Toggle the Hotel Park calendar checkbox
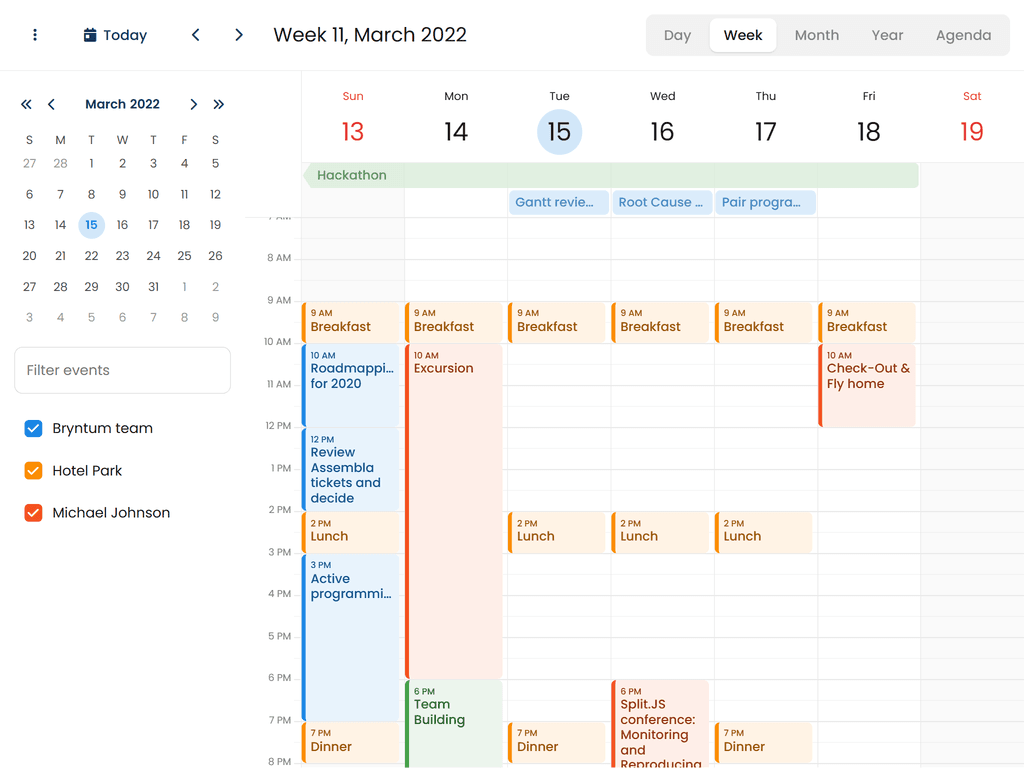This screenshot has height=768, width=1024. [x=33, y=470]
